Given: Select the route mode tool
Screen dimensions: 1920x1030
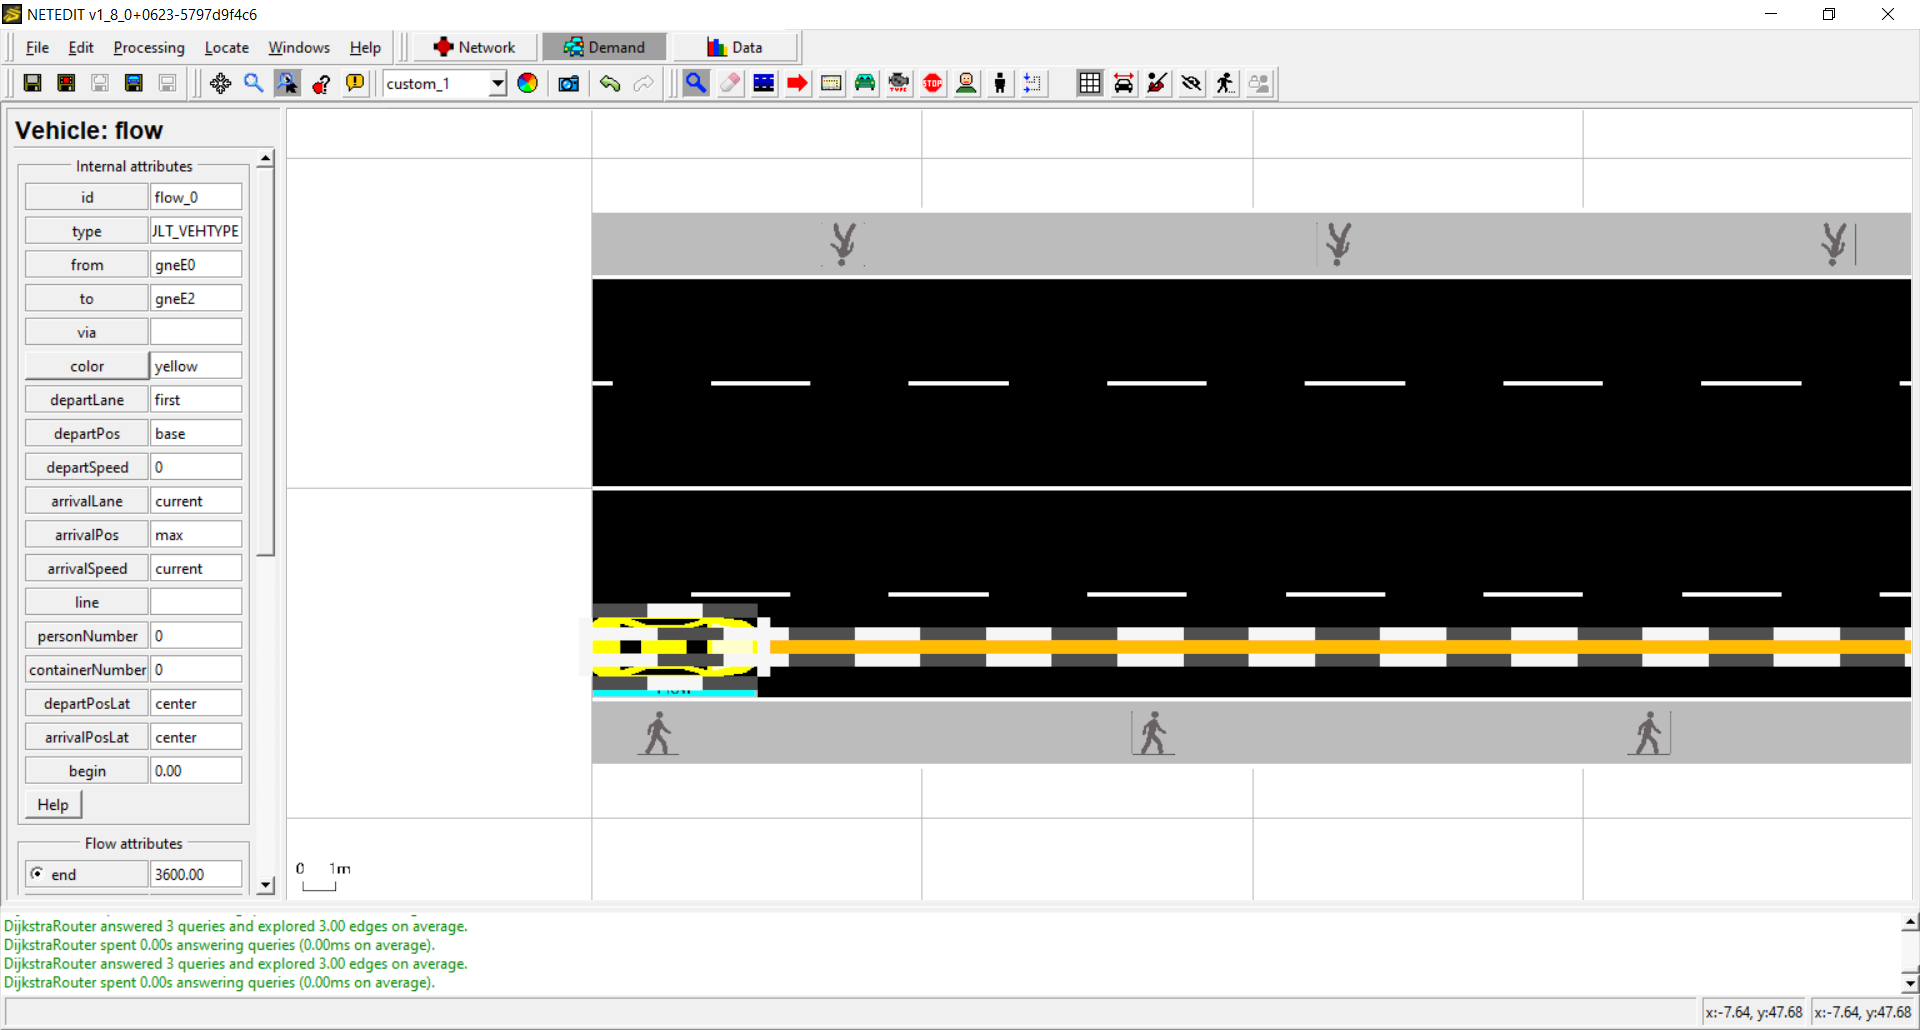Looking at the screenshot, I should (797, 83).
